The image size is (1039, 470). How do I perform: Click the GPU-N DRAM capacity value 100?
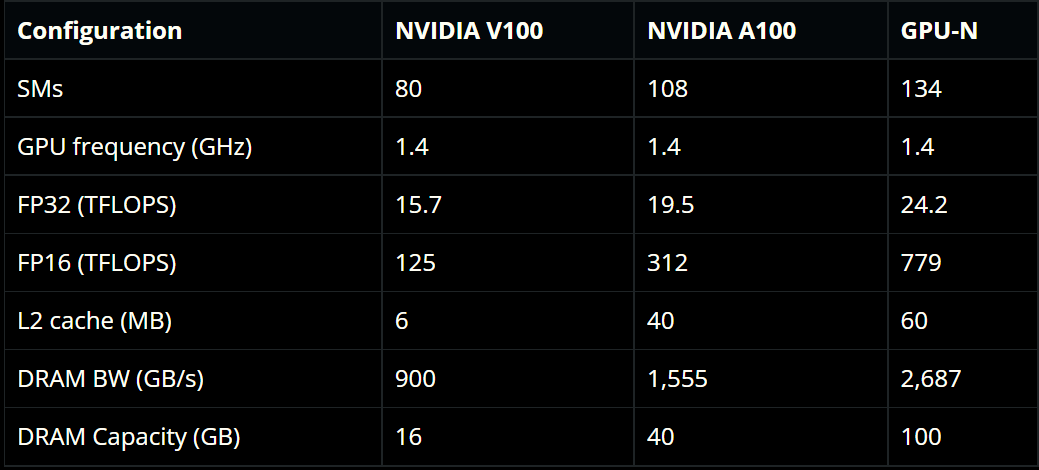pyautogui.click(x=921, y=437)
